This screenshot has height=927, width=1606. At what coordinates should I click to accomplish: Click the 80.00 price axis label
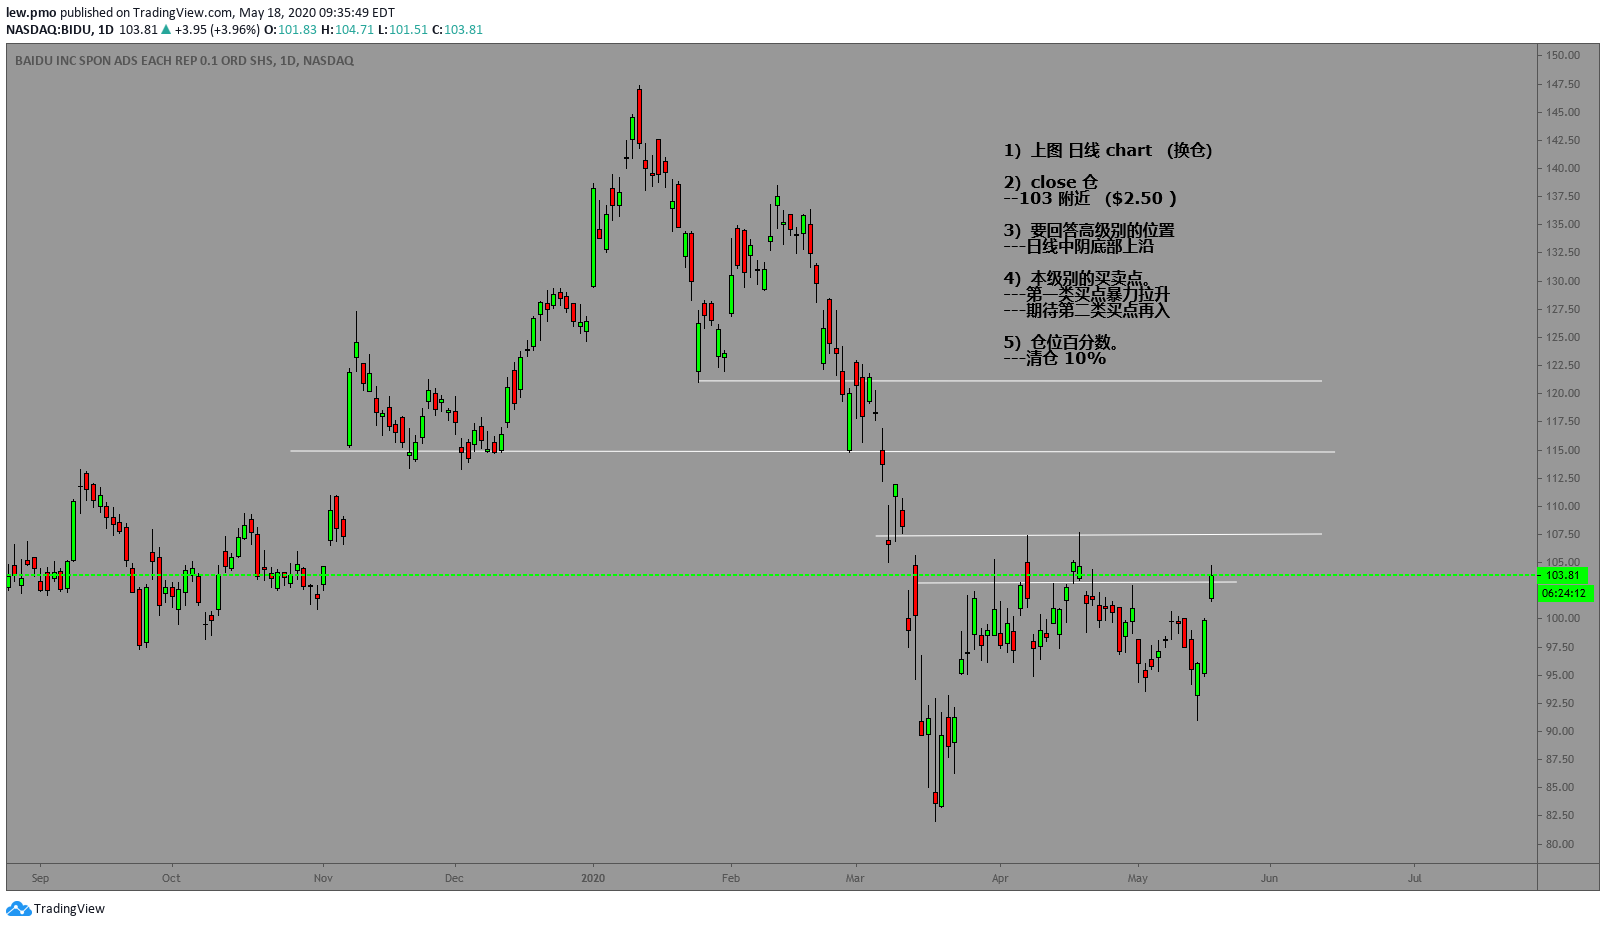[1560, 844]
